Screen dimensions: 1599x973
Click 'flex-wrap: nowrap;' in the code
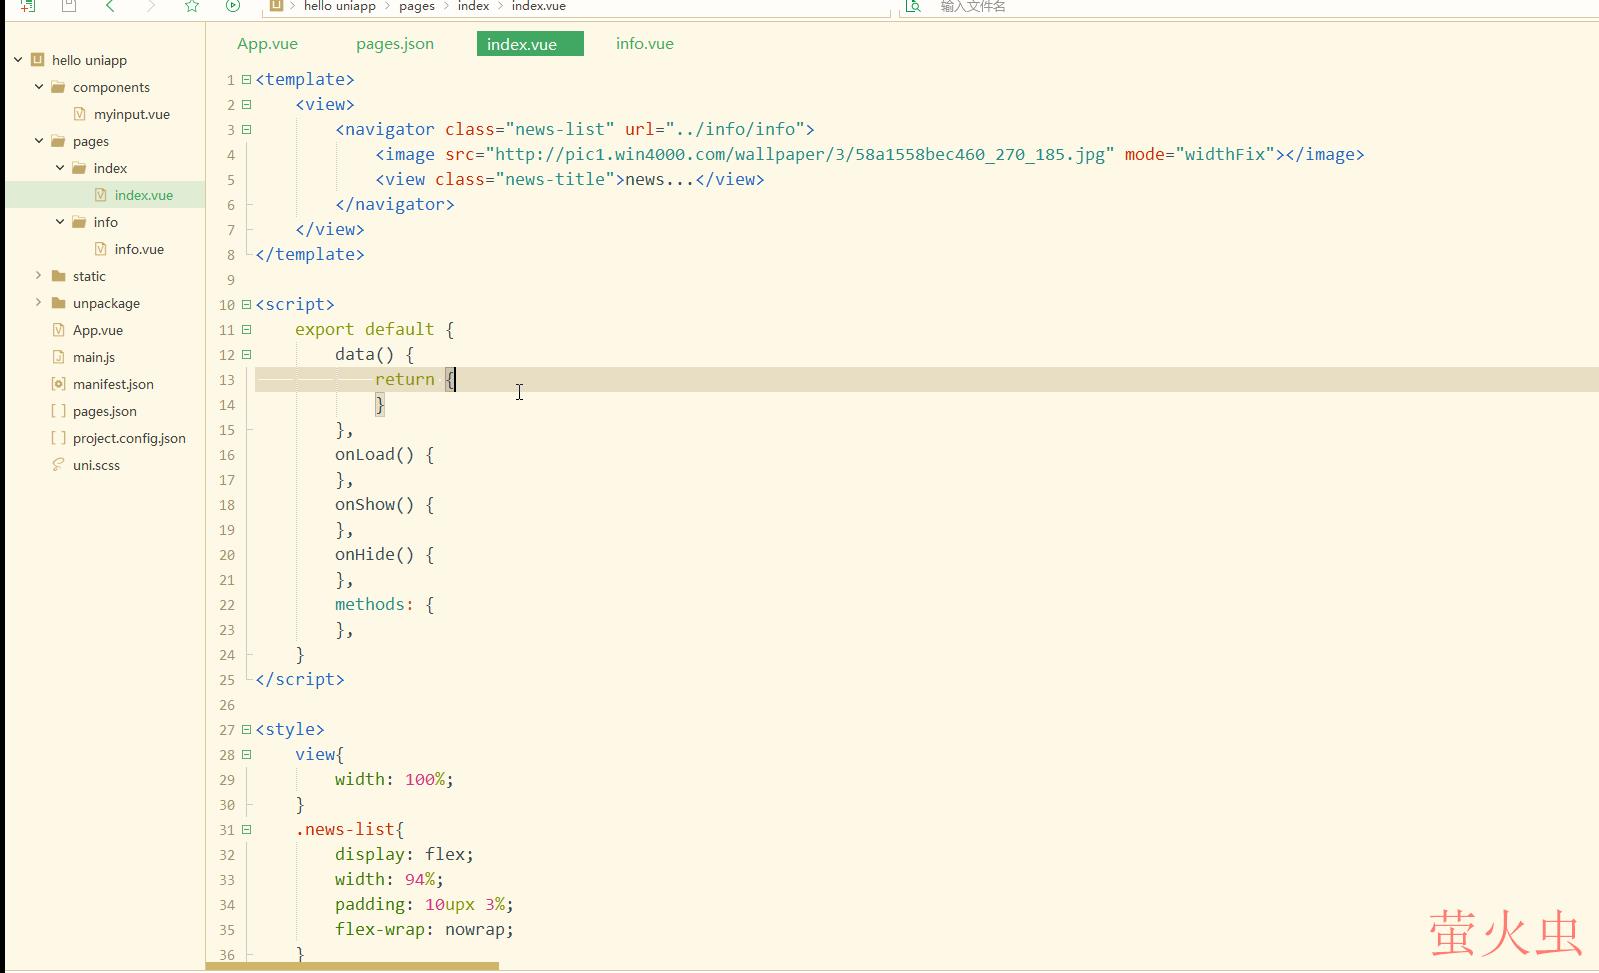click(x=424, y=929)
